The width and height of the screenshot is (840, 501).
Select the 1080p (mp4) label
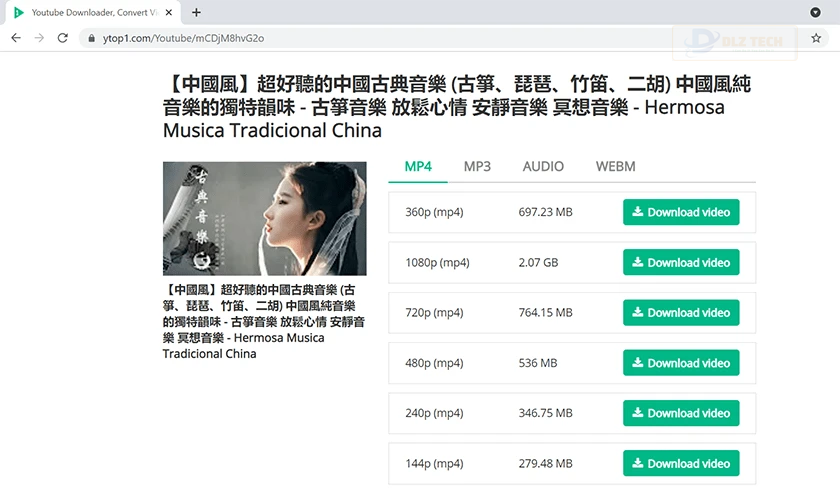point(437,263)
